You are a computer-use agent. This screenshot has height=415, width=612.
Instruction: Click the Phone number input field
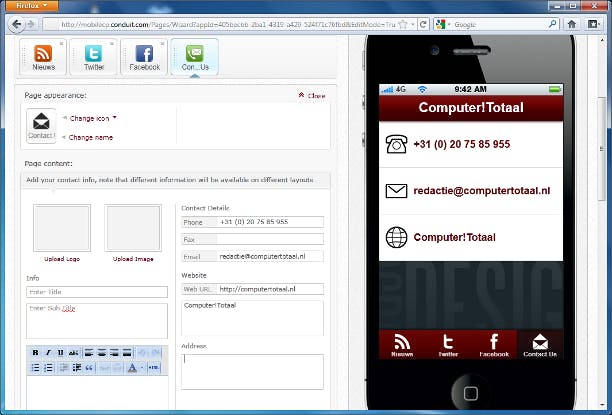[x=270, y=222]
